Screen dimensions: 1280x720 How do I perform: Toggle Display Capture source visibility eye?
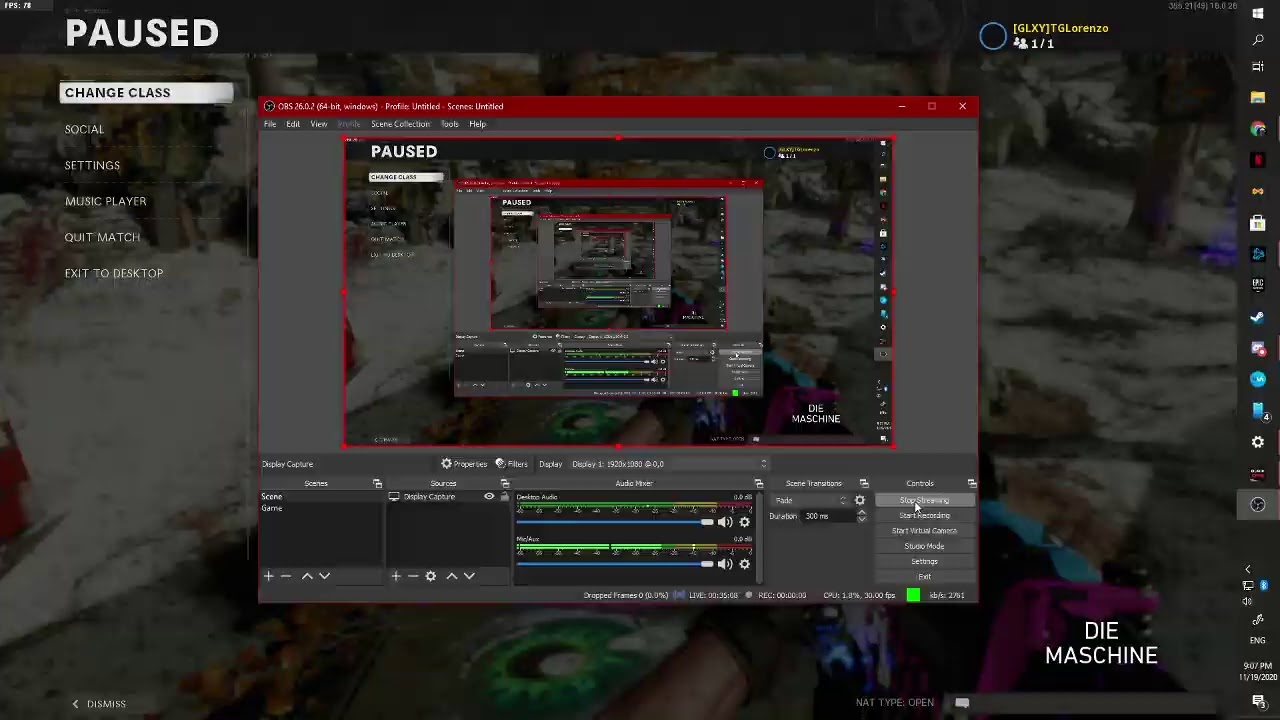tap(489, 497)
